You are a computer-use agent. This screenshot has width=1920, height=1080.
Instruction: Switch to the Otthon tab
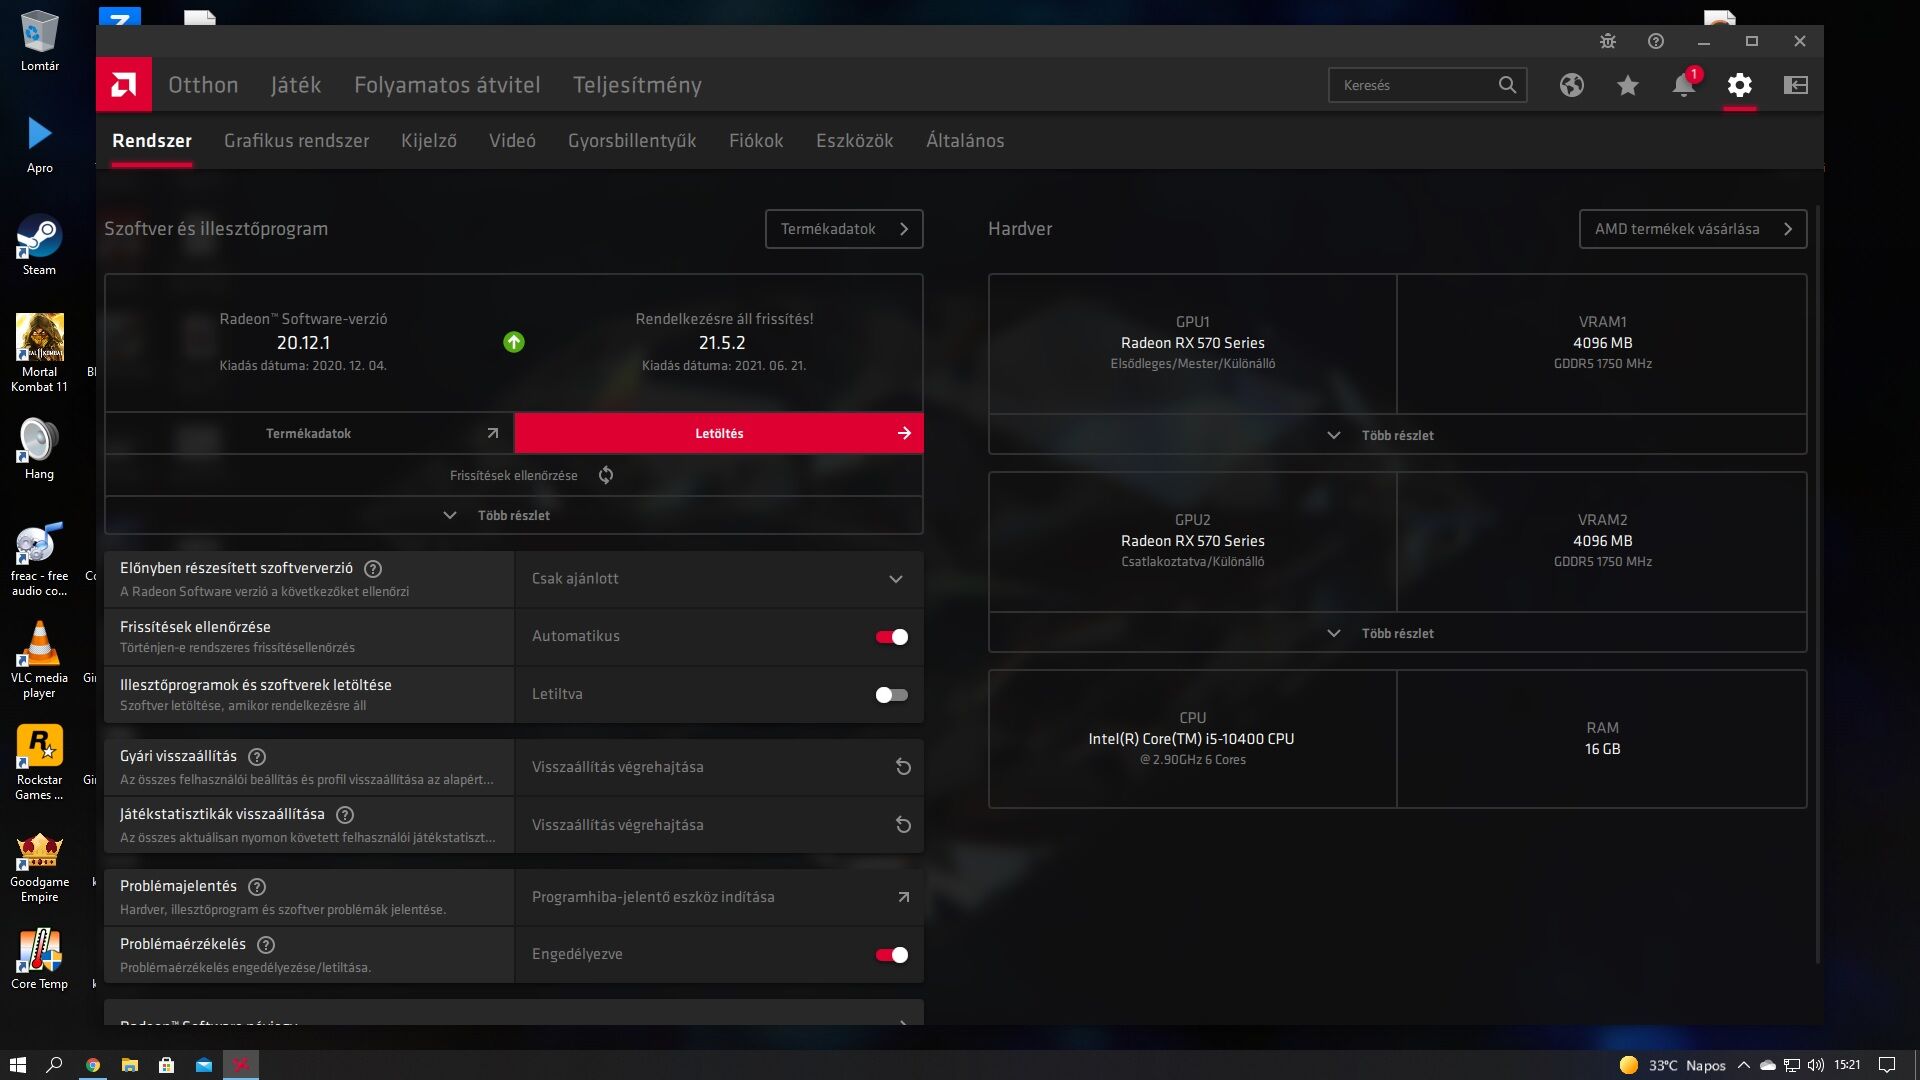[203, 85]
